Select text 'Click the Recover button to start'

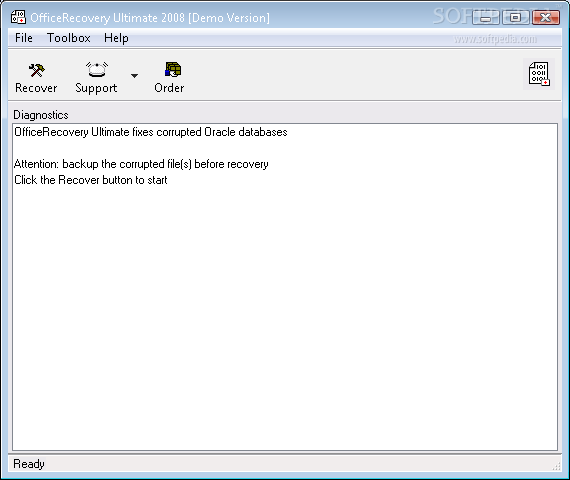[x=91, y=180]
